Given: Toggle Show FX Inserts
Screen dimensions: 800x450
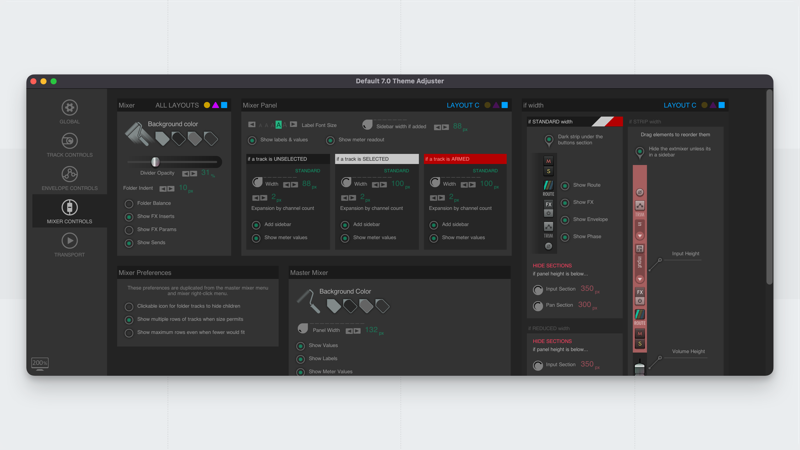Looking at the screenshot, I should (129, 217).
